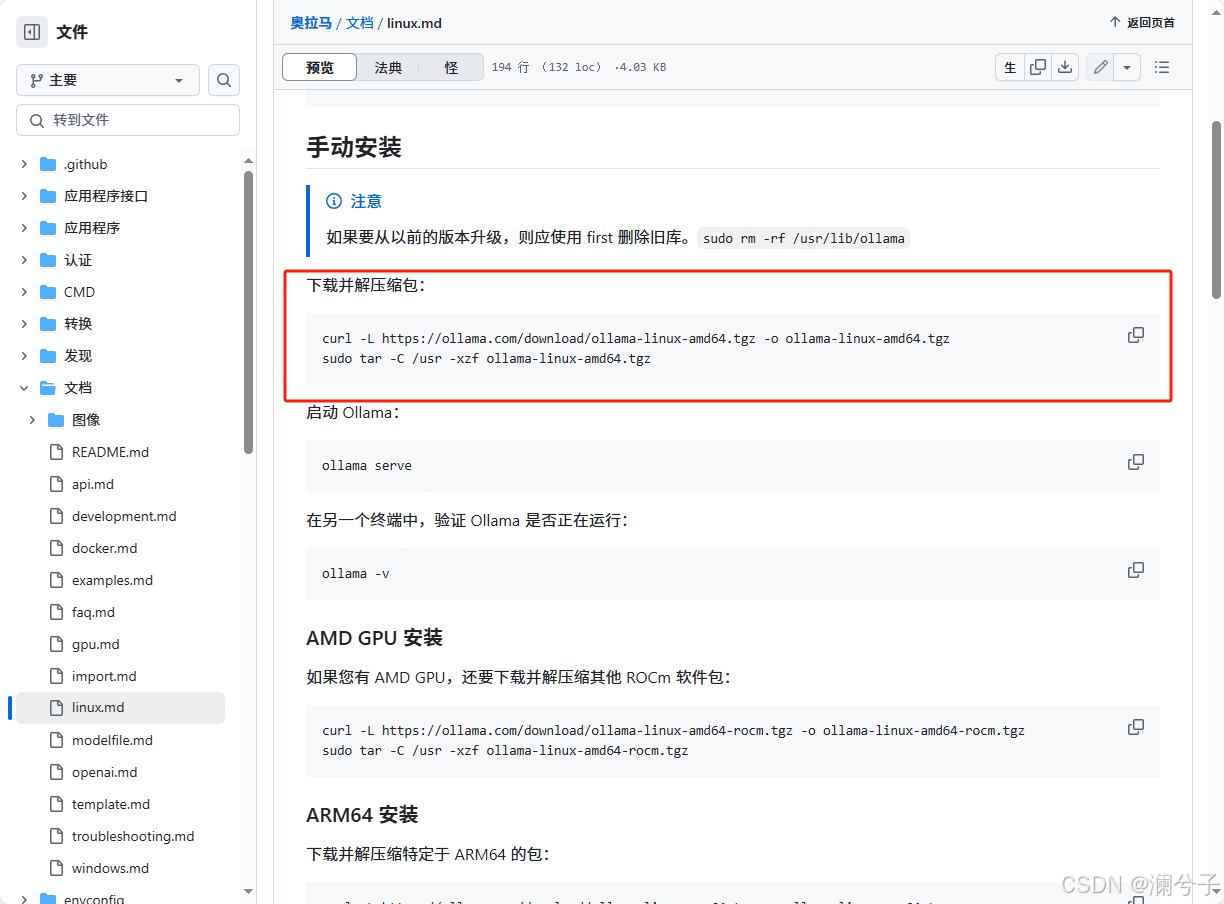1224x904 pixels.
Task: Expand the .github folder
Action: click(24, 164)
